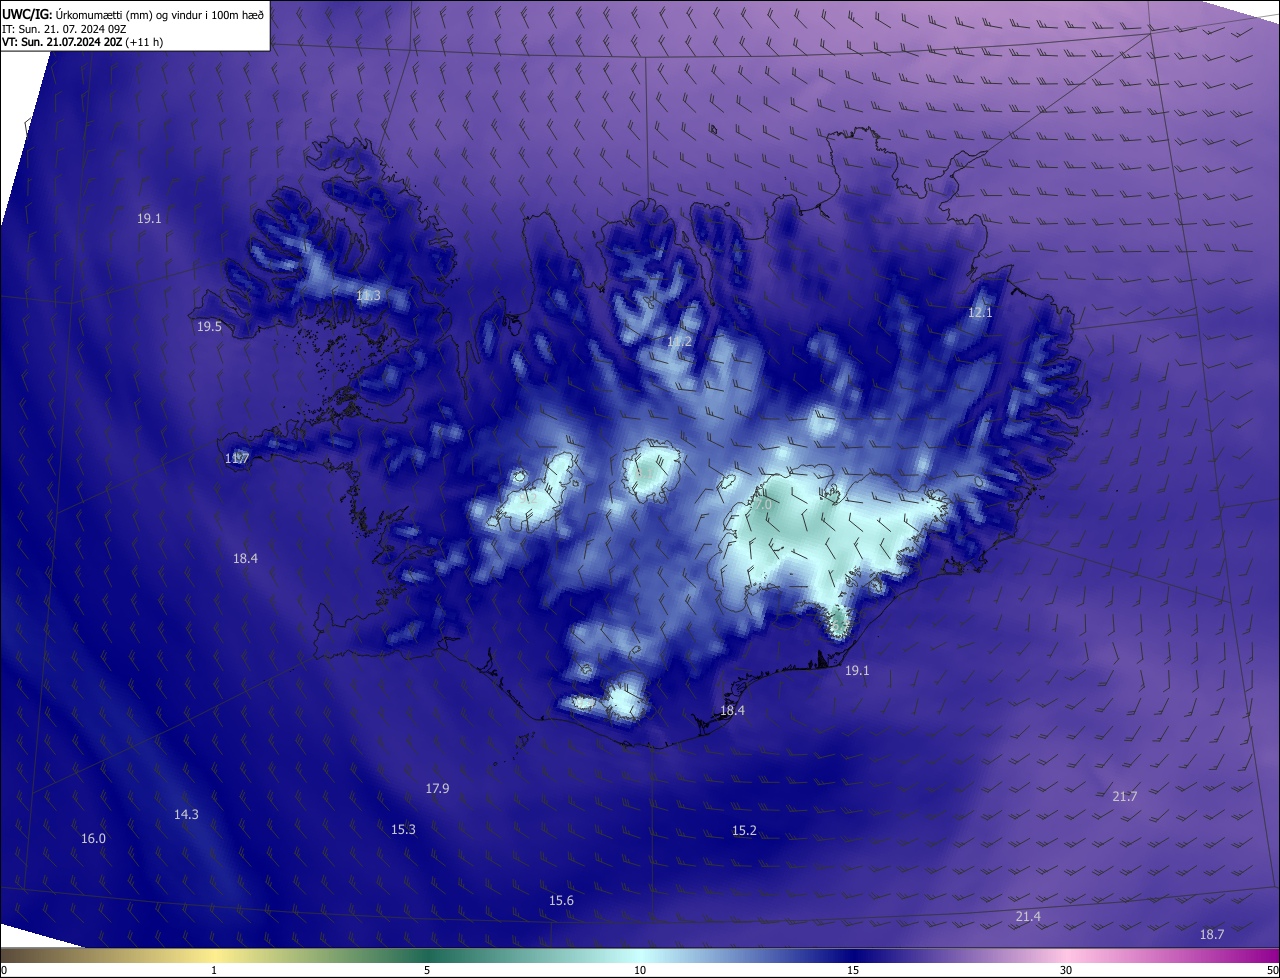Screen dimensions: 1280x978
Task: Click the 5 tick on the color scale
Action: coord(427,970)
